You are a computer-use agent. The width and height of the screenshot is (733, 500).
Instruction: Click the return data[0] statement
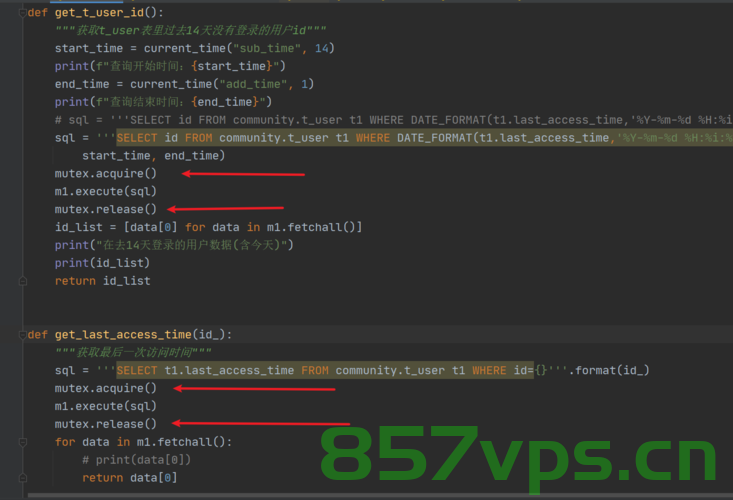pos(129,478)
